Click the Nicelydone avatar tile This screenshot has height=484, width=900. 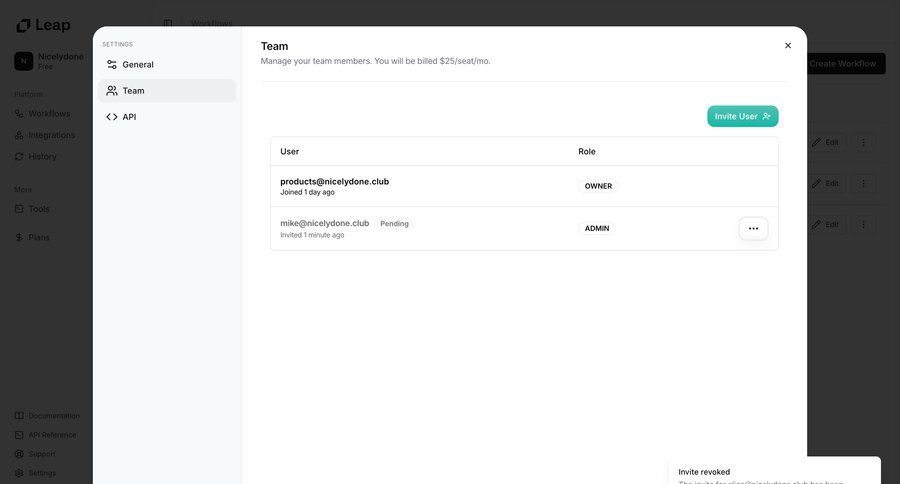(24, 61)
